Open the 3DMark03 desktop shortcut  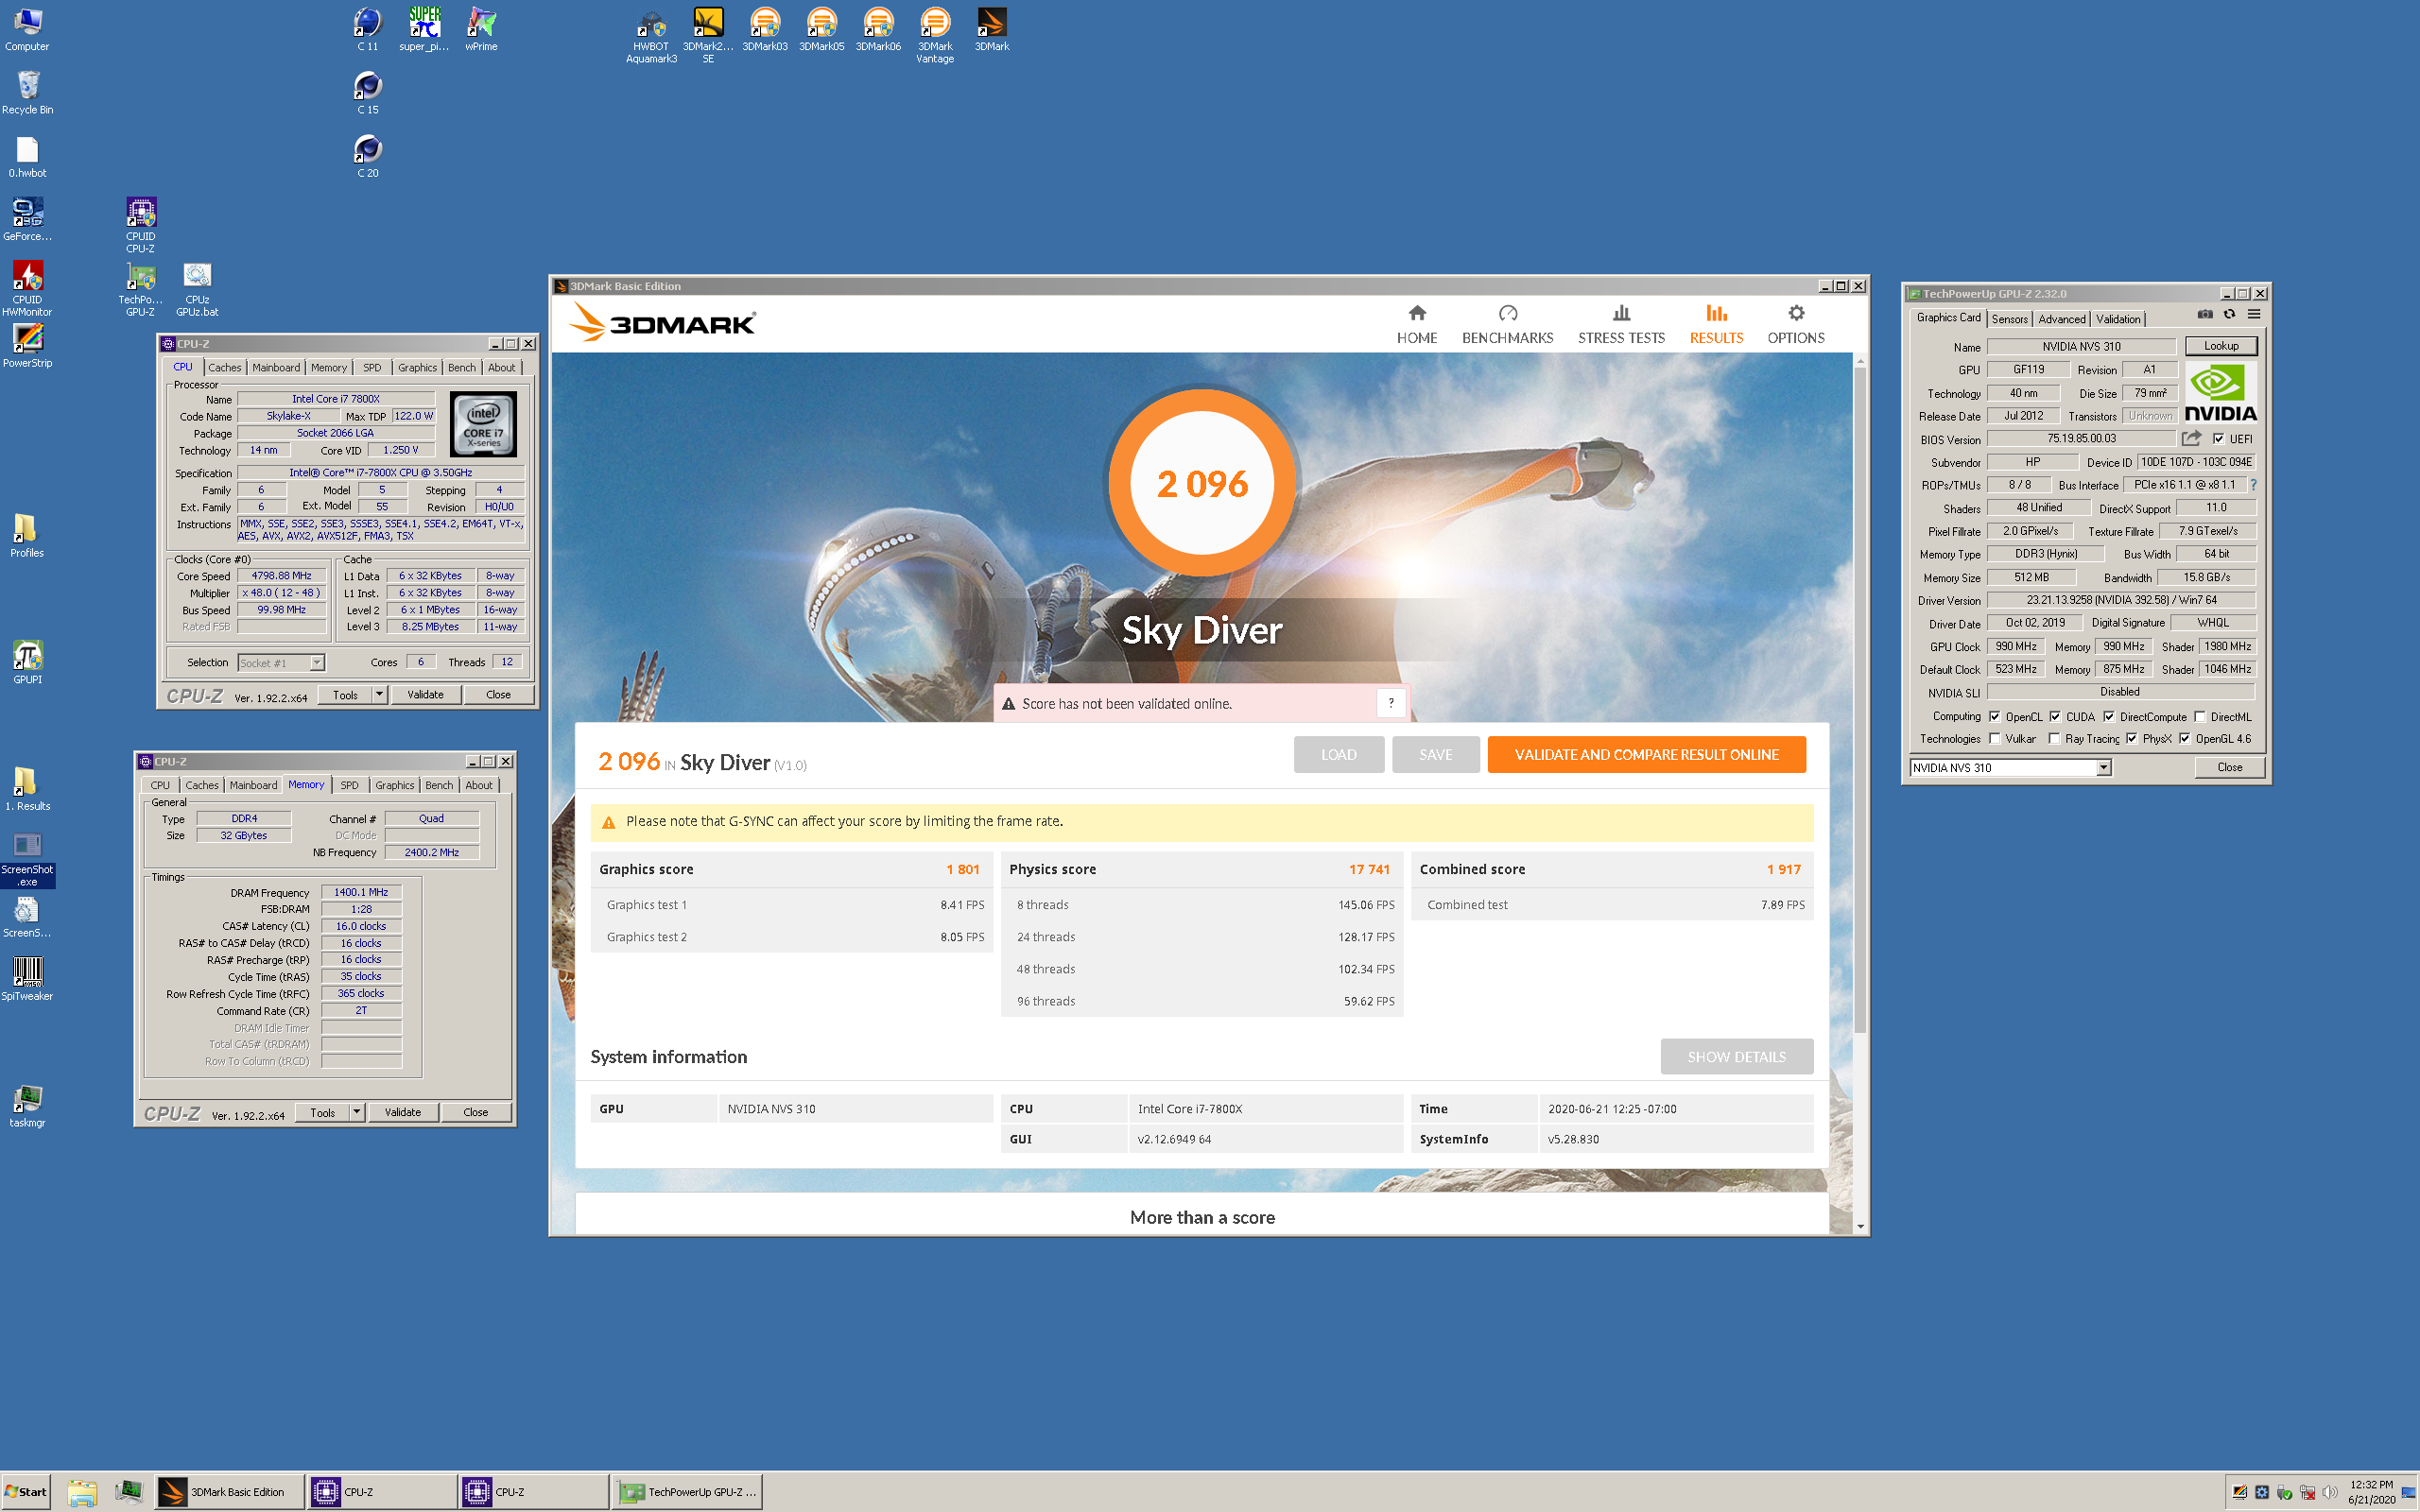point(765,29)
